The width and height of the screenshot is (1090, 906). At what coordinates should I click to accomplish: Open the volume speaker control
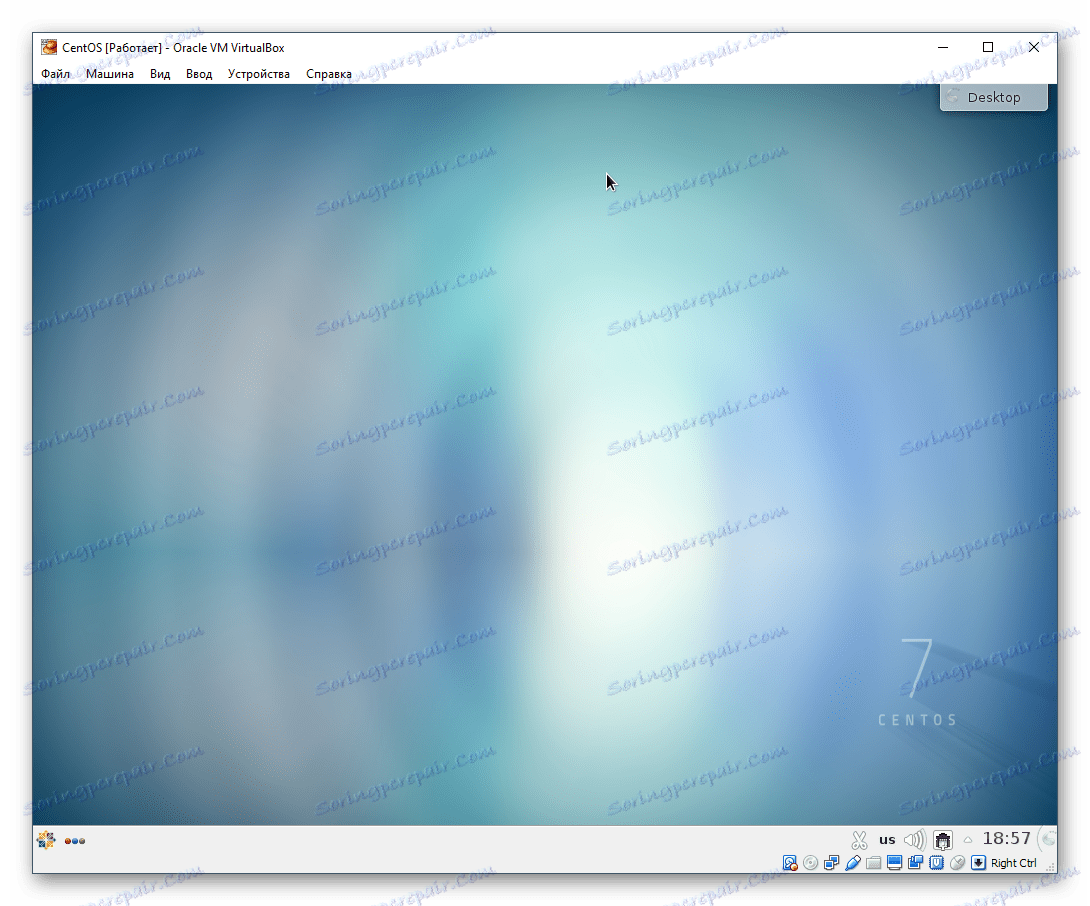[x=914, y=840]
